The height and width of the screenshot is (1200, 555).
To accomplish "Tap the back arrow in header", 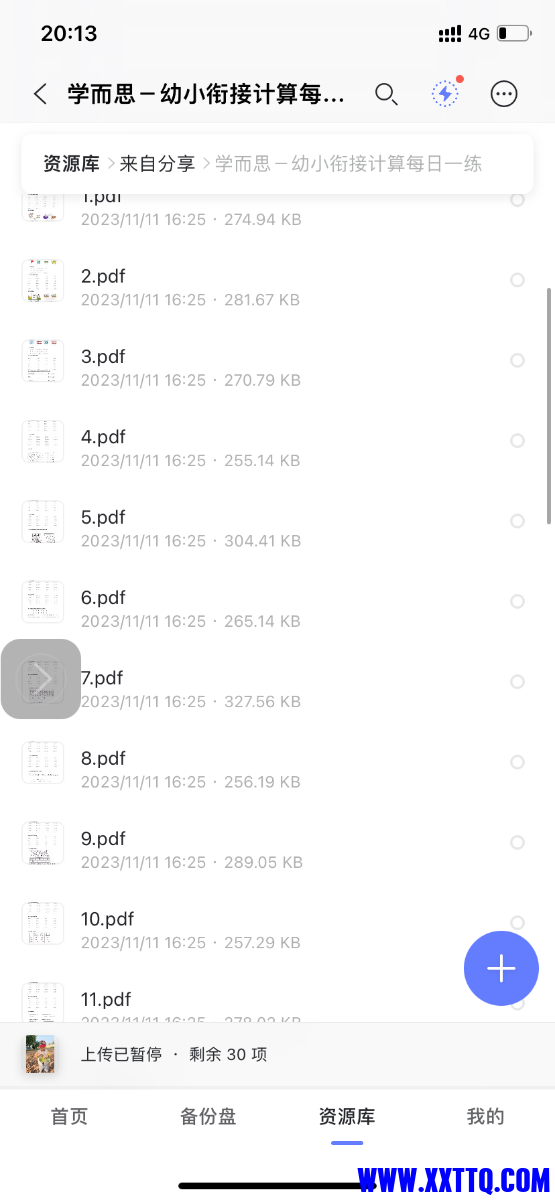I will (40, 94).
